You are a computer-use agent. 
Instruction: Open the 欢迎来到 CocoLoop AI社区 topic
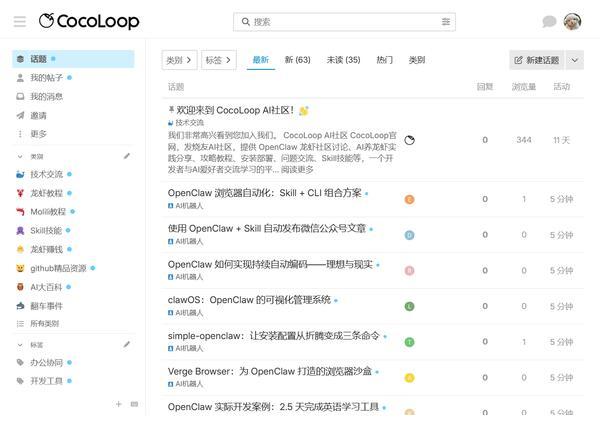click(x=235, y=110)
